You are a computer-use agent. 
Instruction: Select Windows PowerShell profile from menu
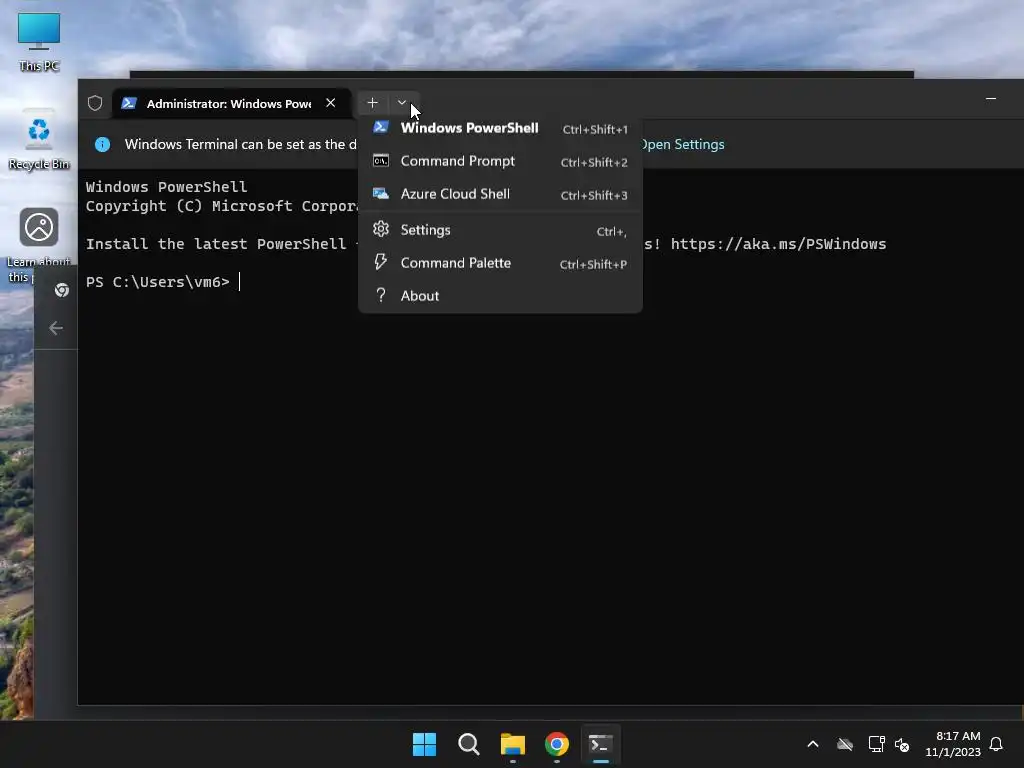(500, 128)
